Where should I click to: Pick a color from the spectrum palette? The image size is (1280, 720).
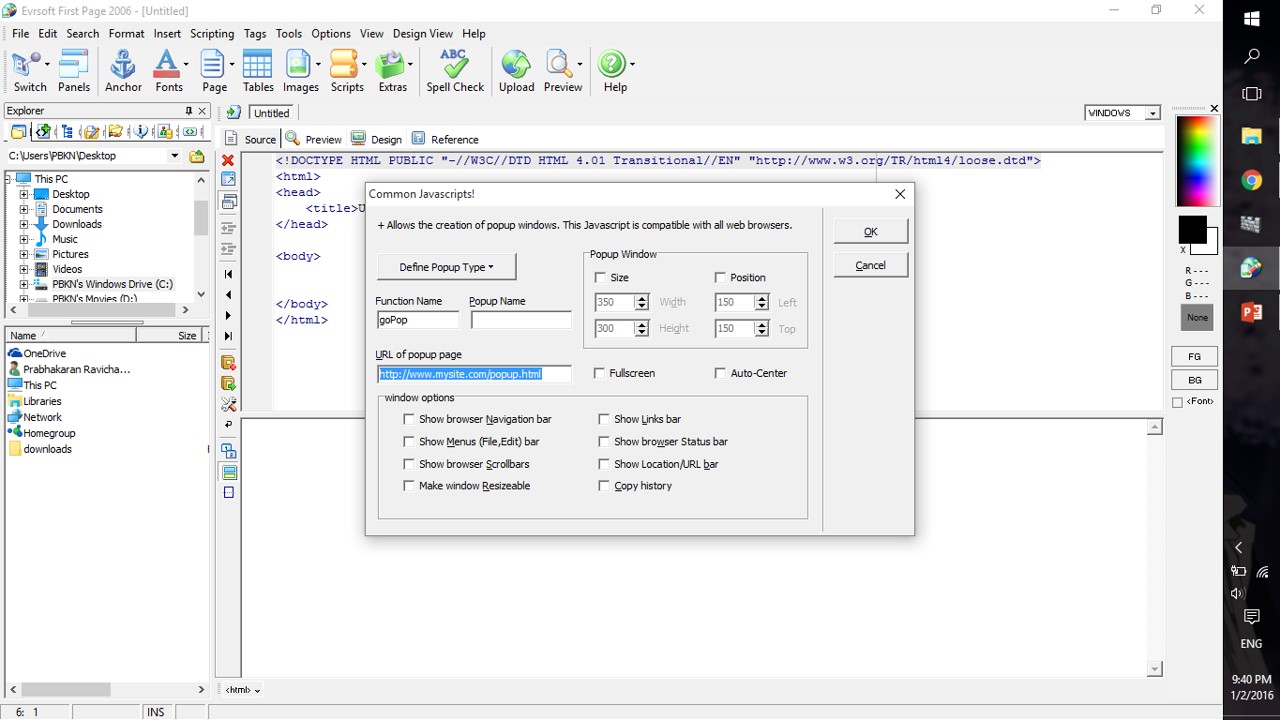1197,160
